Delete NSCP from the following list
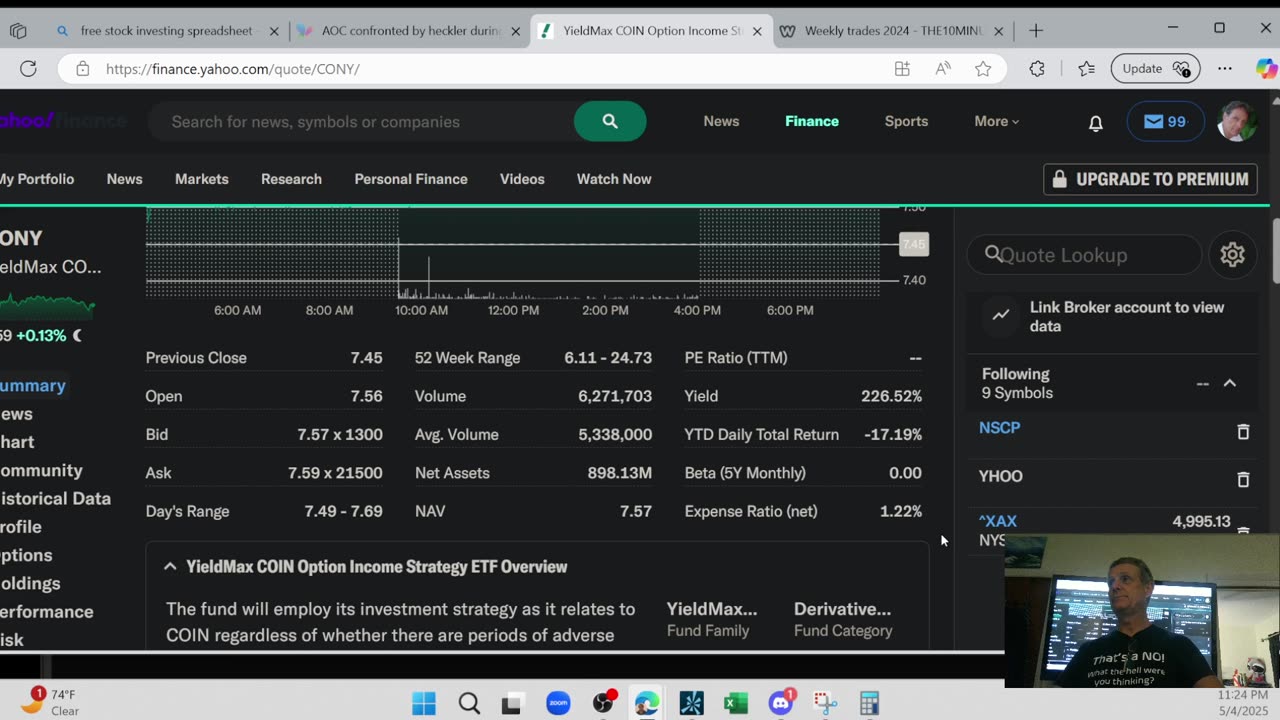The image size is (1280, 720). click(1243, 432)
